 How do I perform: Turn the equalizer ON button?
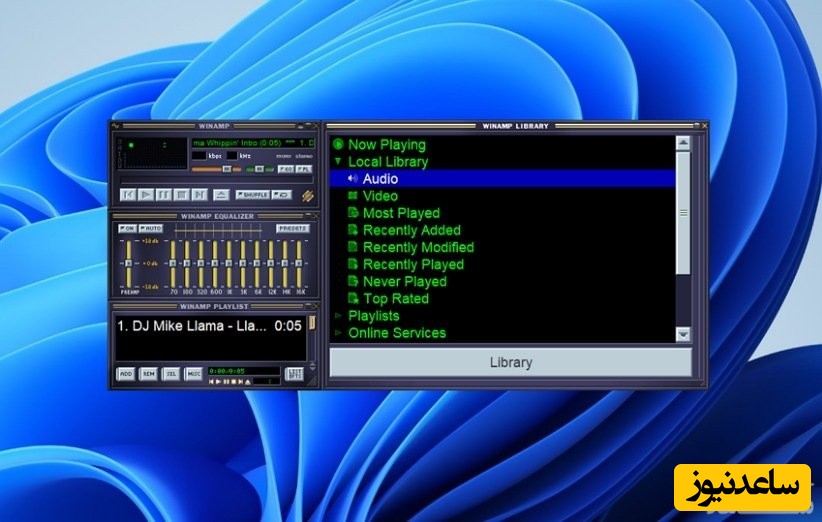tap(127, 229)
